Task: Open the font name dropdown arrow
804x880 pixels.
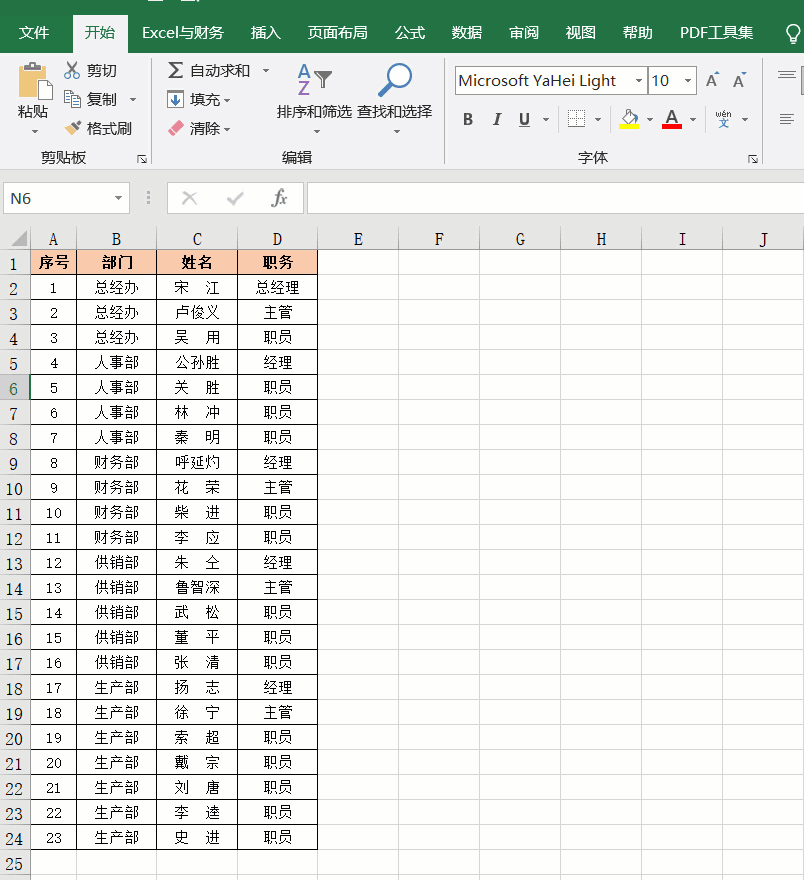Action: (638, 81)
